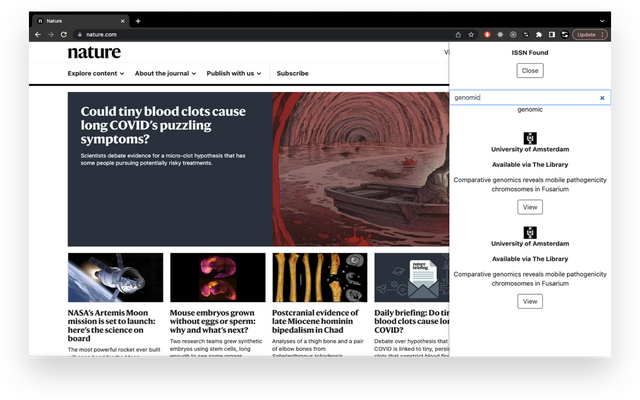Click View for the second library result

[530, 301]
